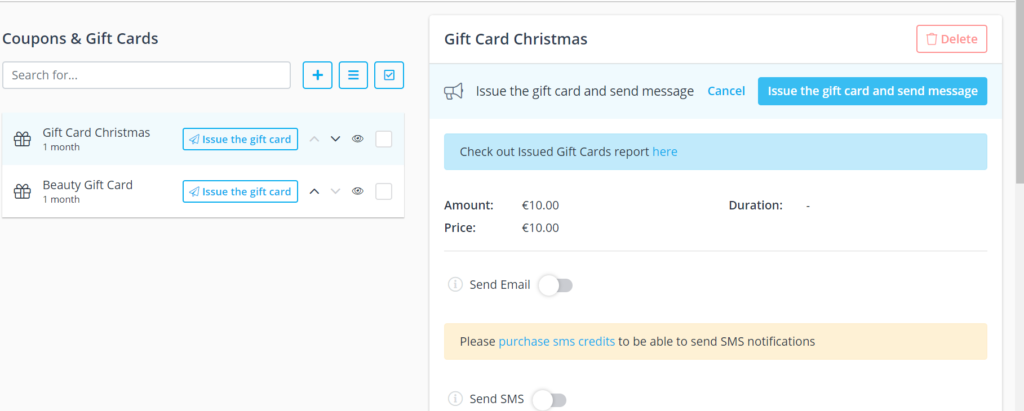Image resolution: width=1024 pixels, height=411 pixels.
Task: Toggle the Send Email switch
Action: (555, 286)
